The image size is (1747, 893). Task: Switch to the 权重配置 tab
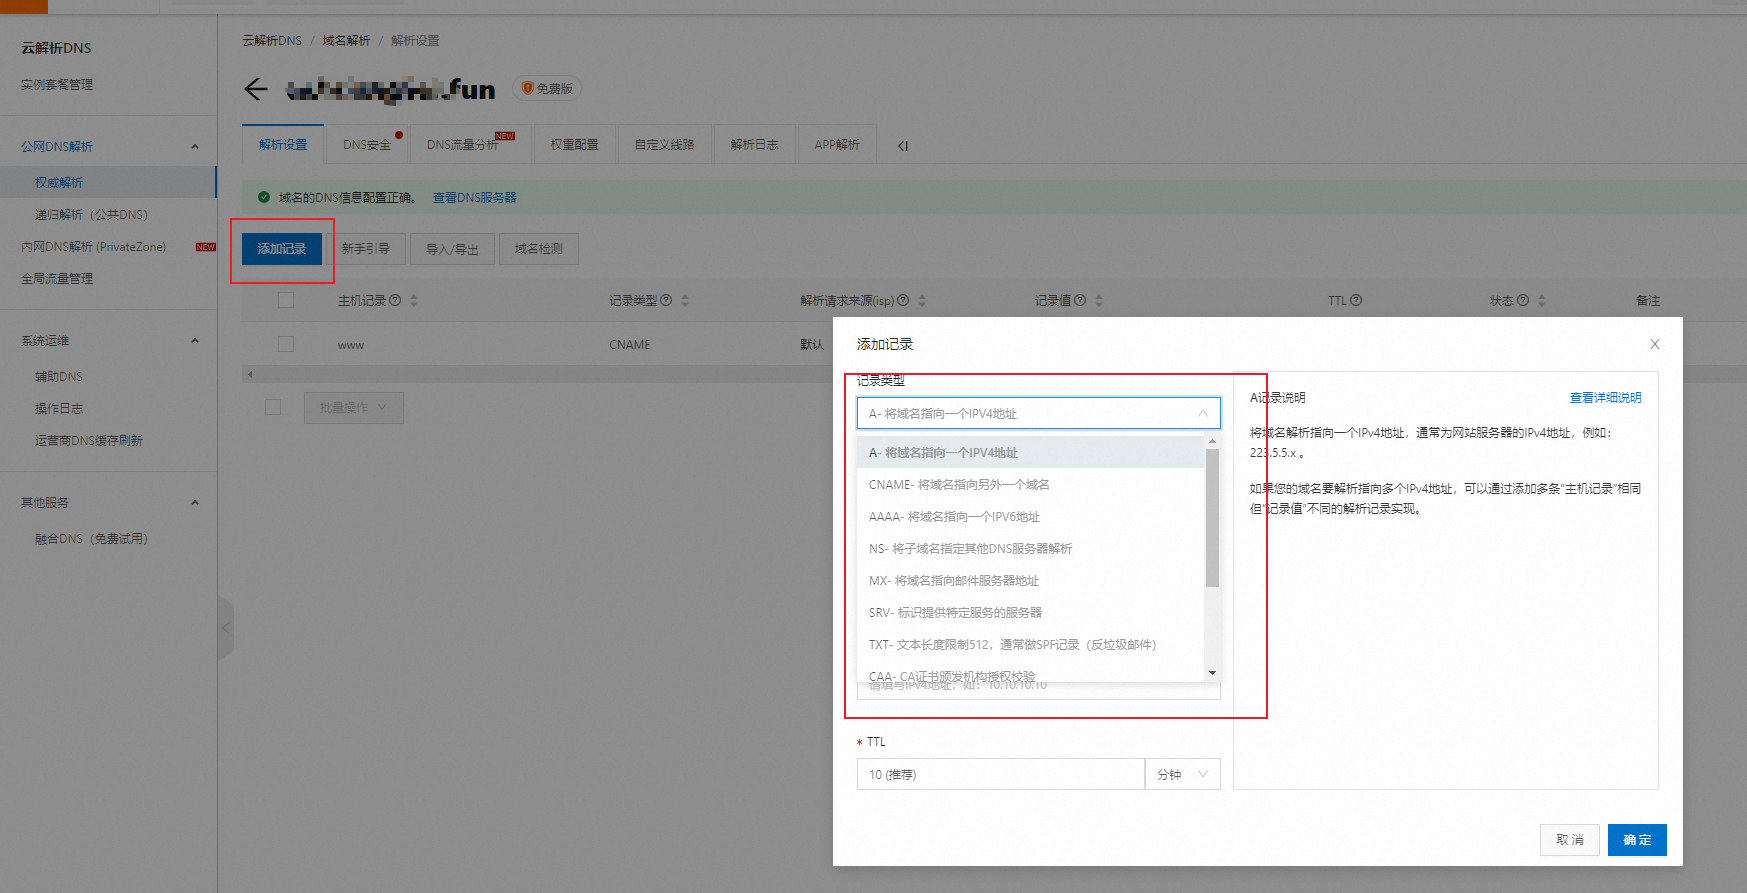pos(574,144)
